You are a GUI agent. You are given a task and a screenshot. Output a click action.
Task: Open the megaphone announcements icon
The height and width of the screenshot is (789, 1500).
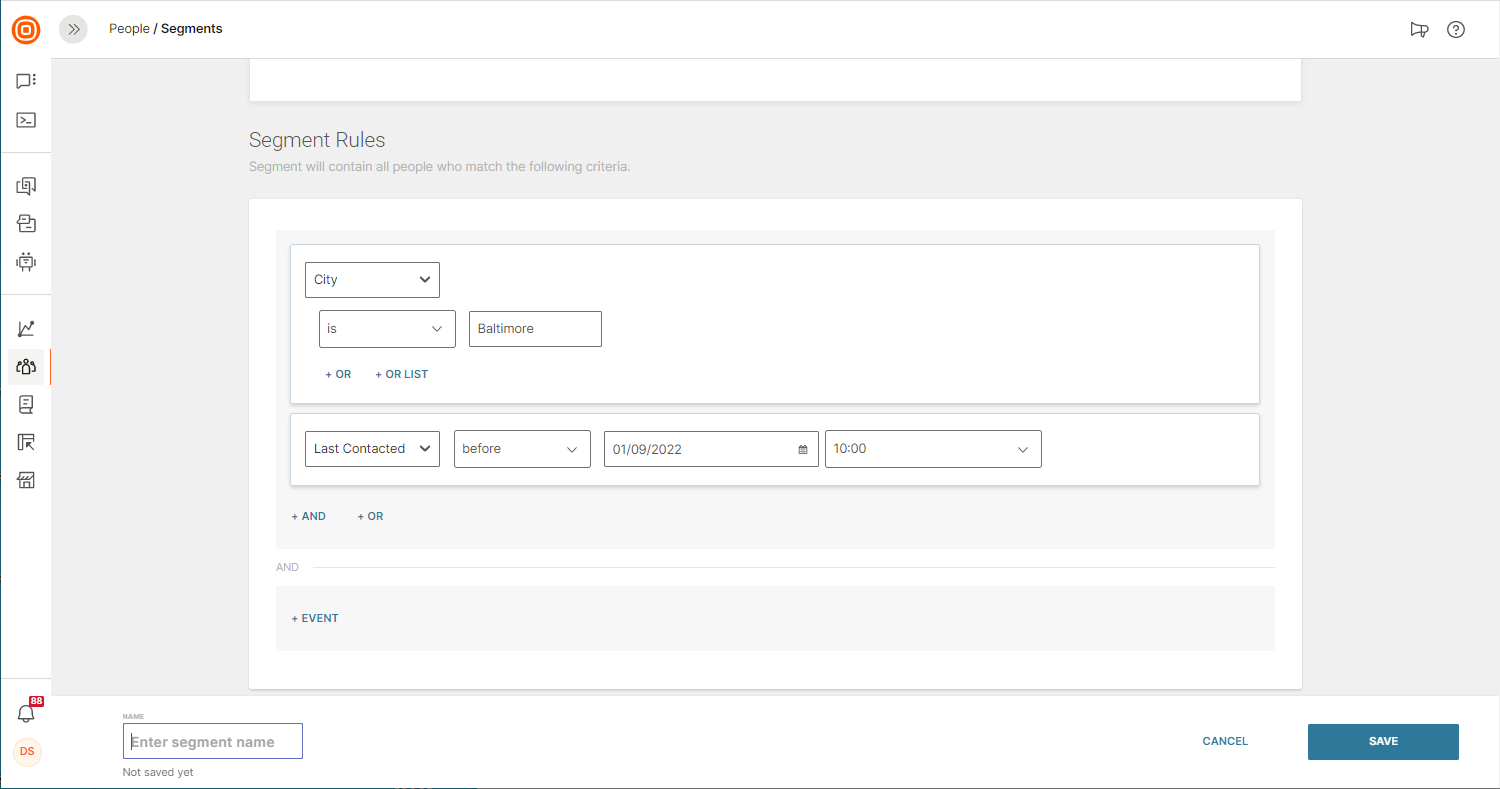[x=1419, y=30]
